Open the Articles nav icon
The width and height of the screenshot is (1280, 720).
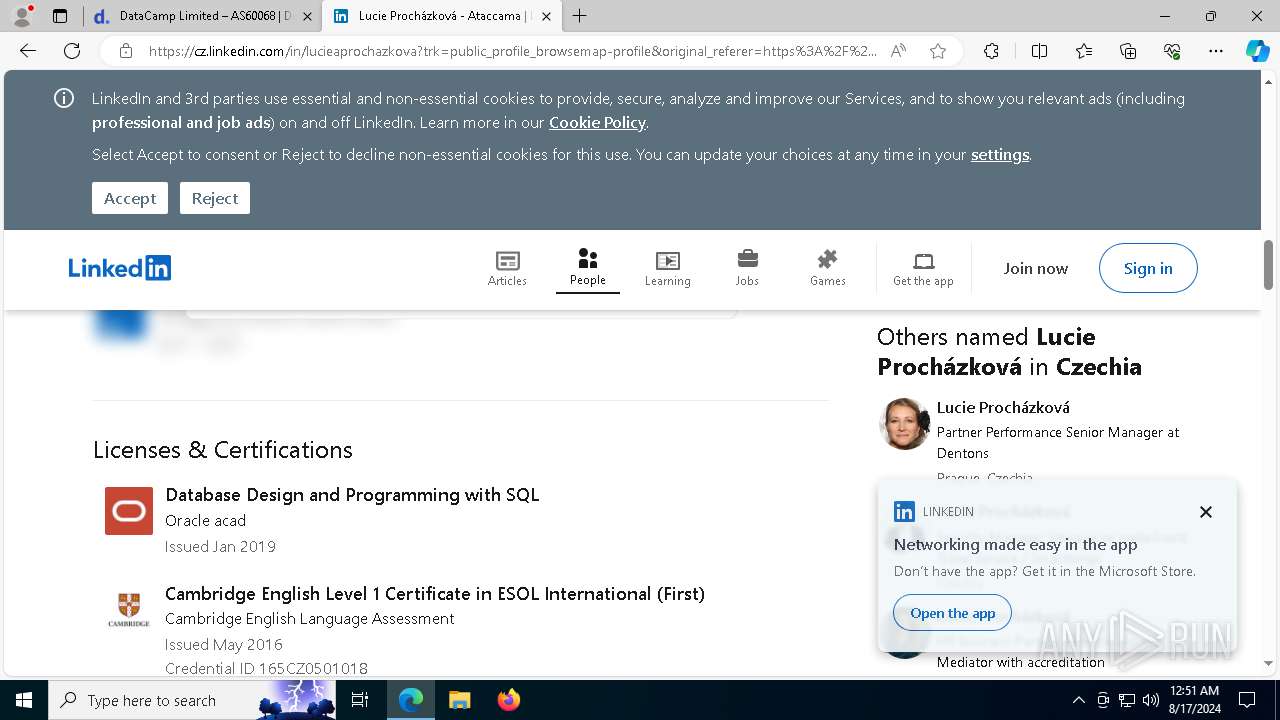(x=507, y=261)
